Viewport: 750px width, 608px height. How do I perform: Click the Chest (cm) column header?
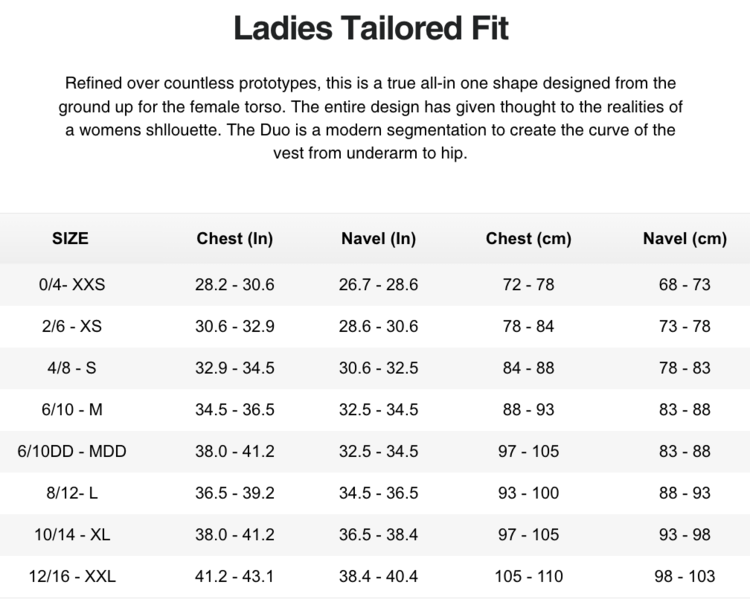click(528, 239)
